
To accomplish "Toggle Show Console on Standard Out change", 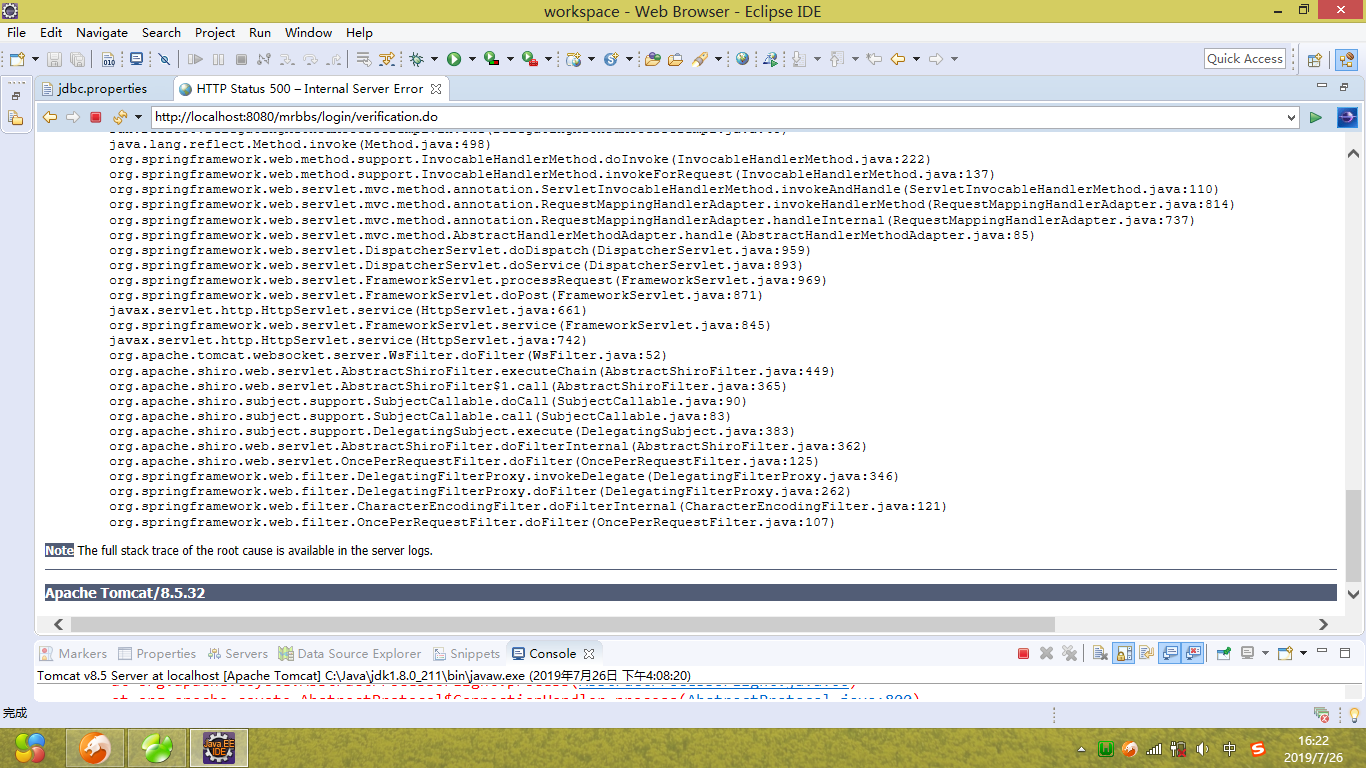I will coord(1170,653).
